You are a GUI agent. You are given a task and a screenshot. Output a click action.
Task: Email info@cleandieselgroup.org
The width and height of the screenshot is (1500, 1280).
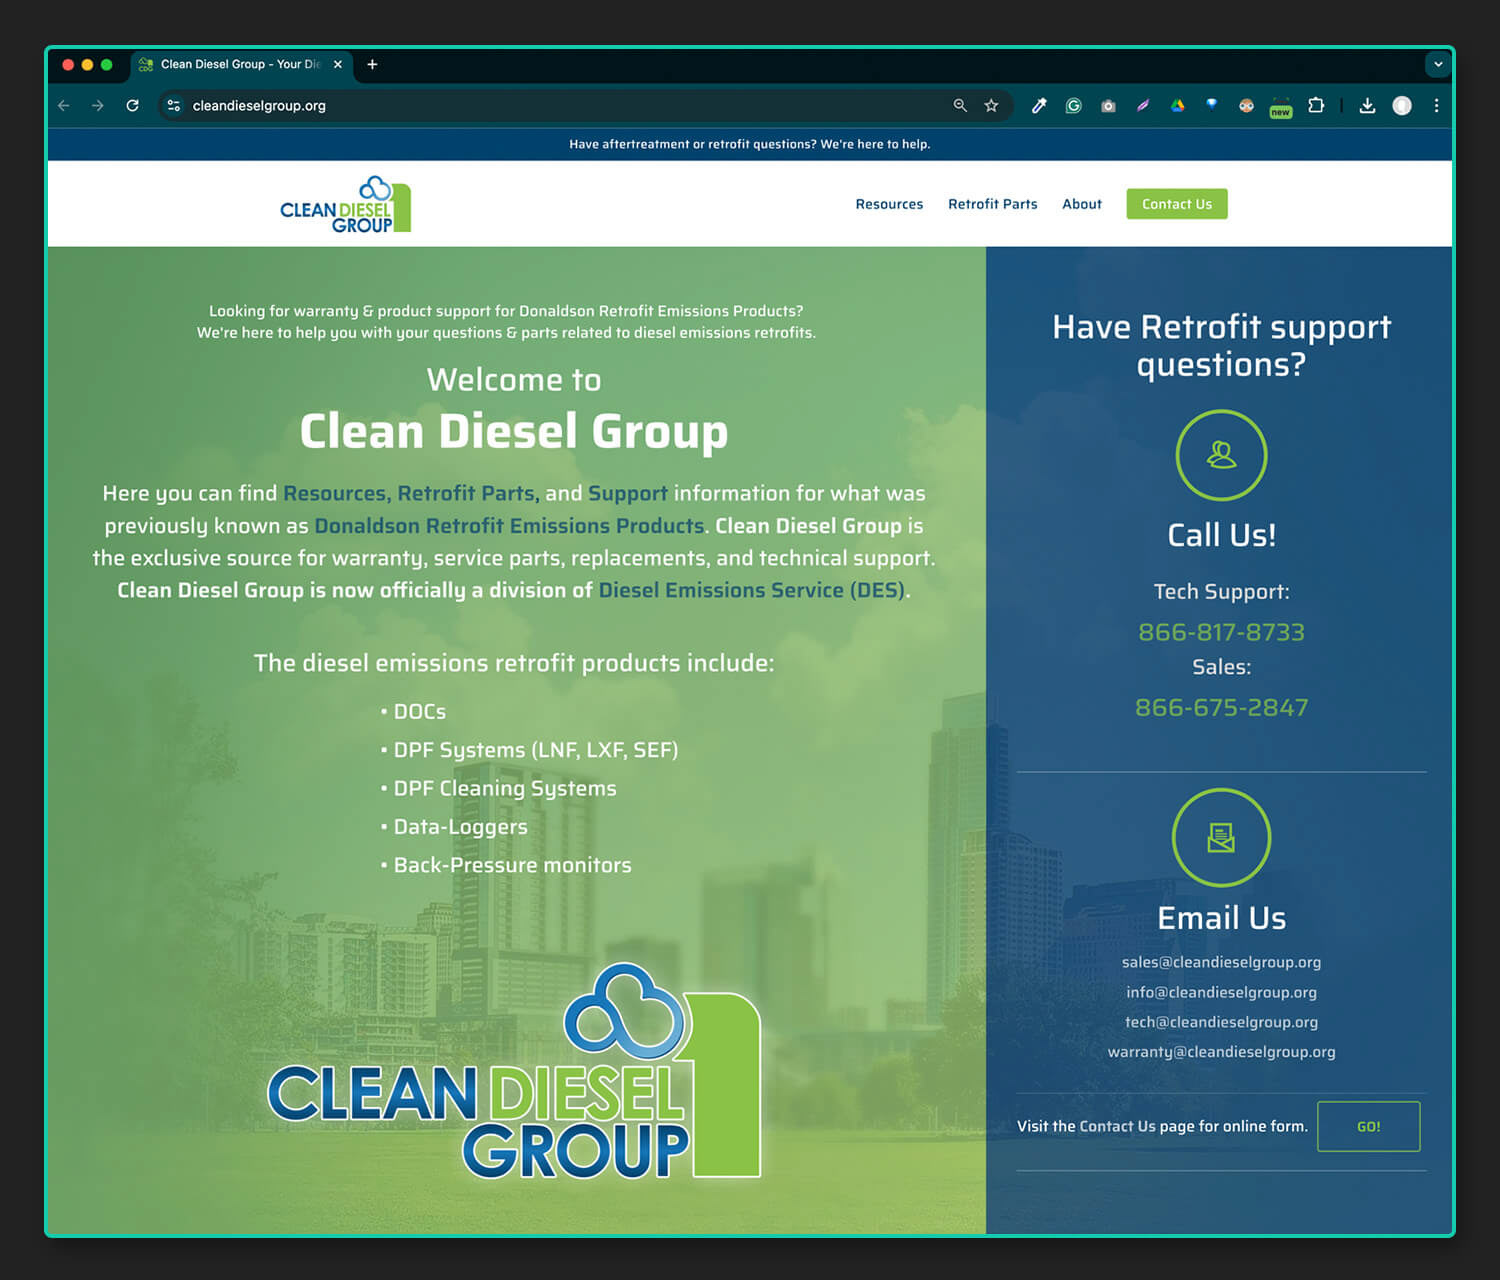coord(1221,992)
